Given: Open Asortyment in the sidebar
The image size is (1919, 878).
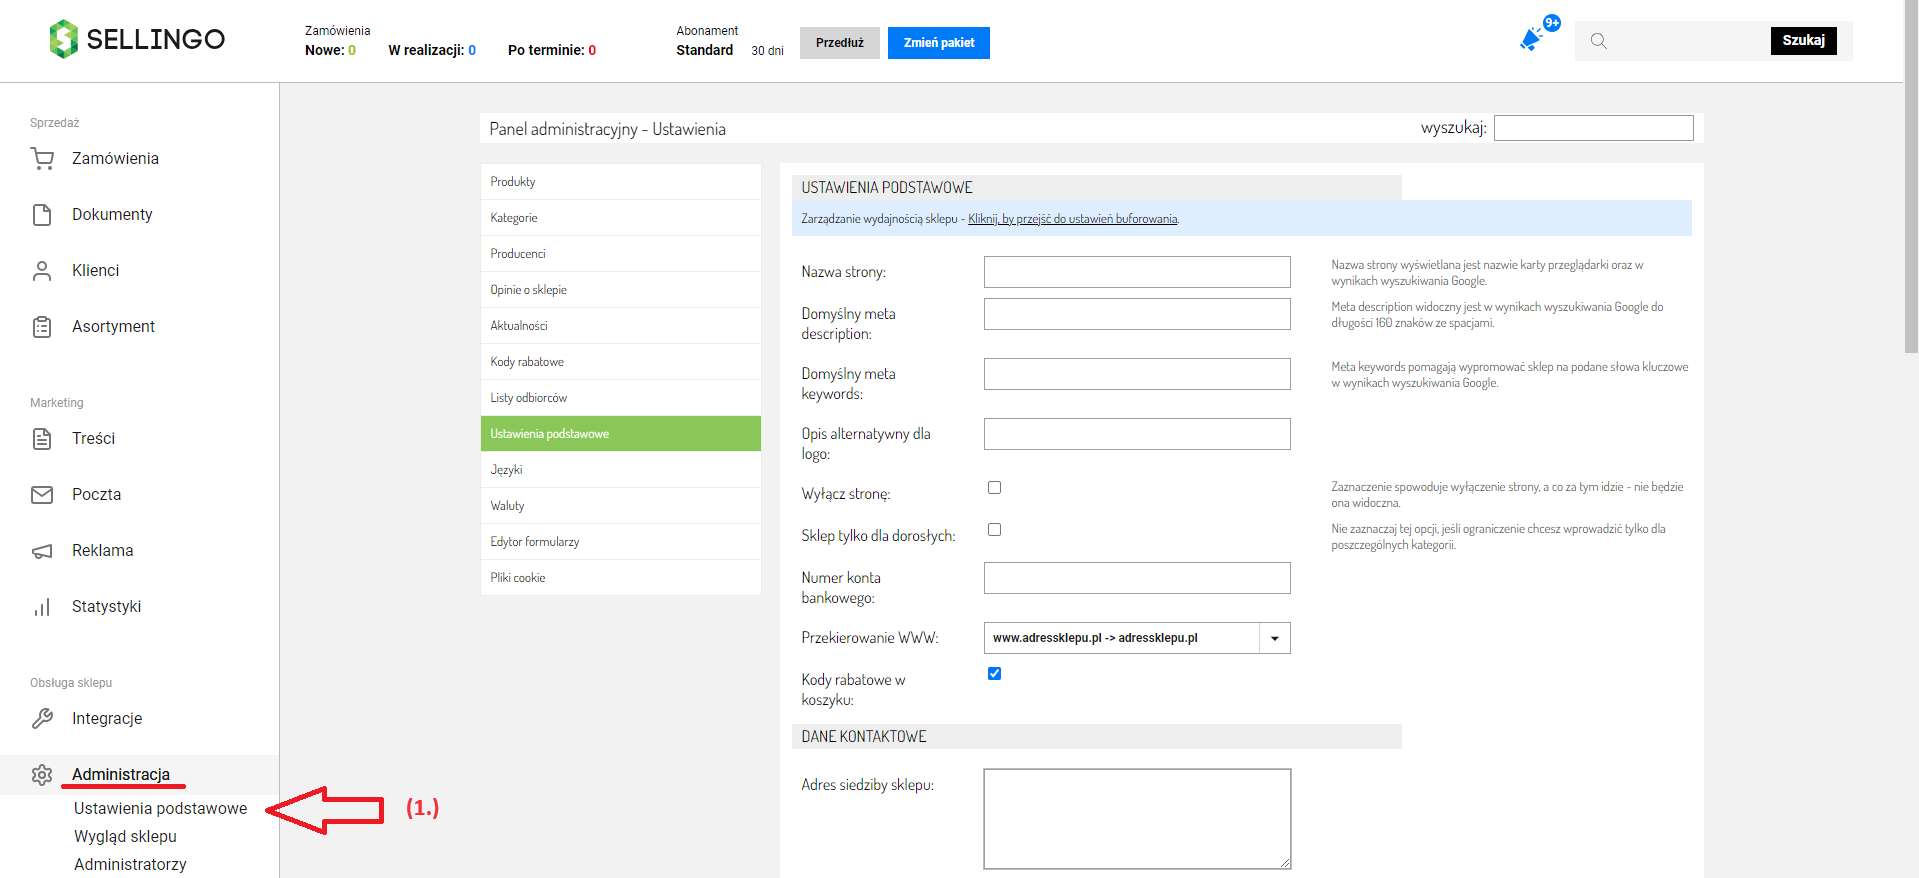Looking at the screenshot, I should [x=113, y=326].
